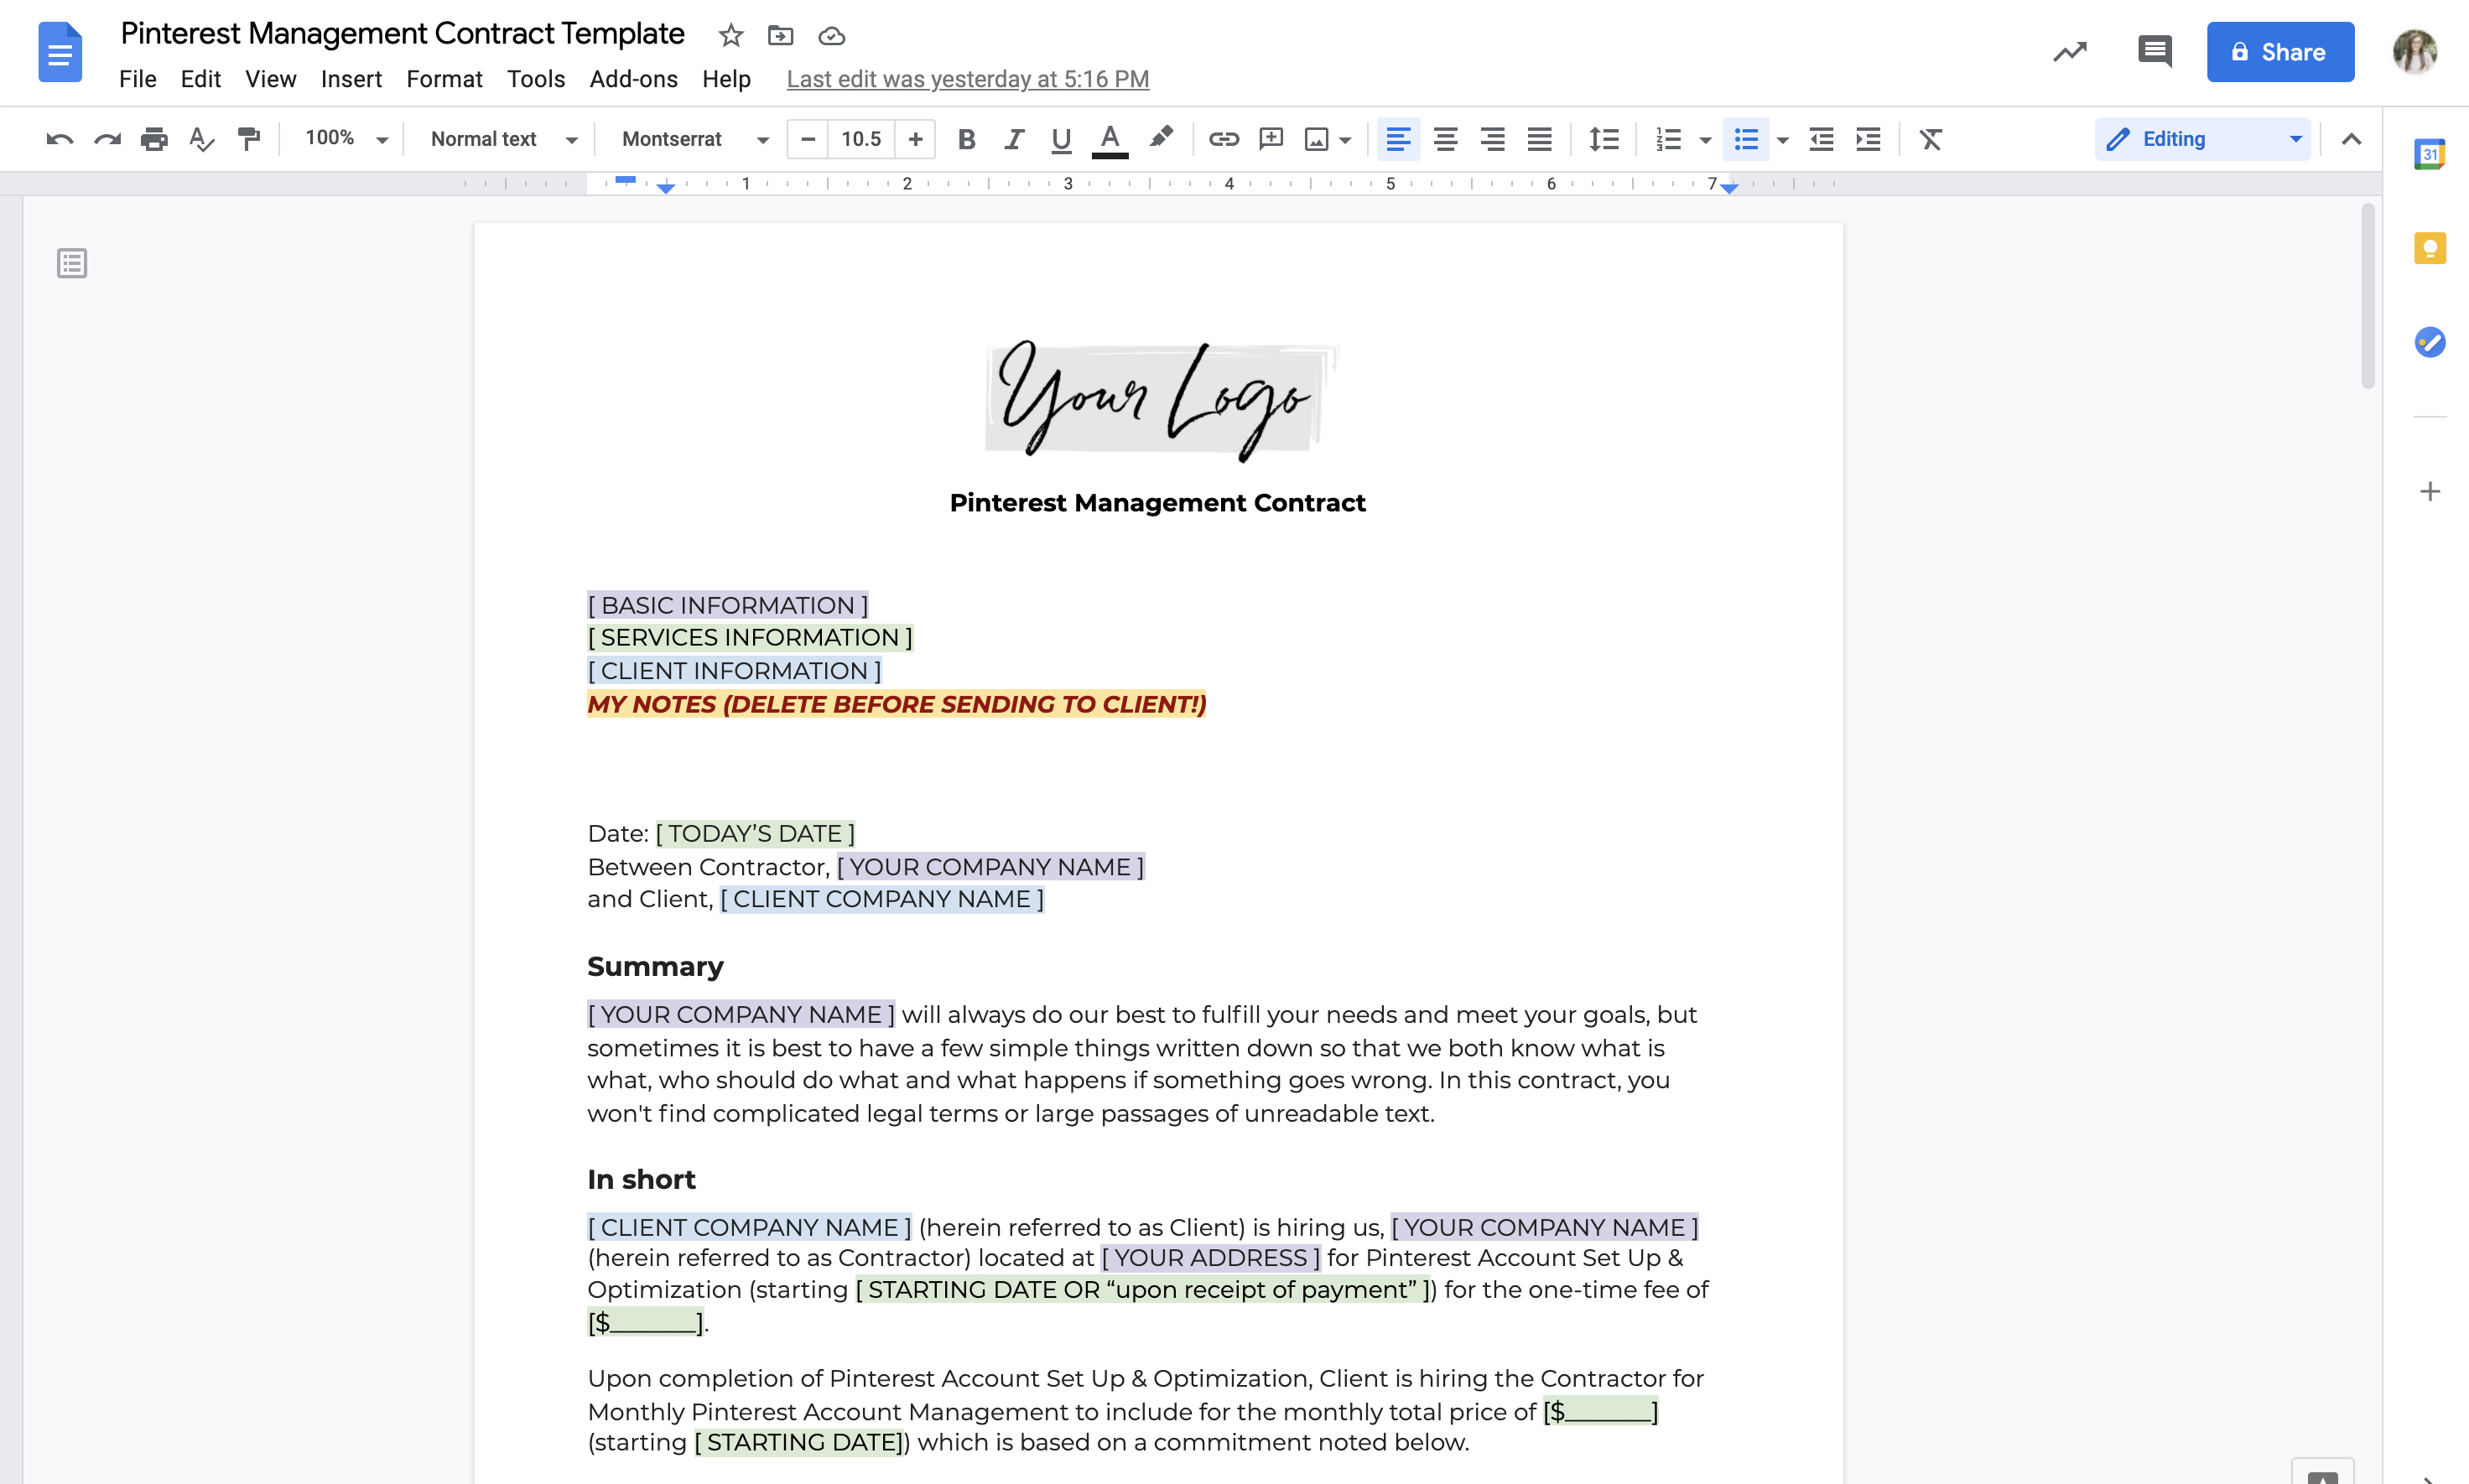Open the Add-ons menu
Screen dimensions: 2469x1484
coord(633,79)
